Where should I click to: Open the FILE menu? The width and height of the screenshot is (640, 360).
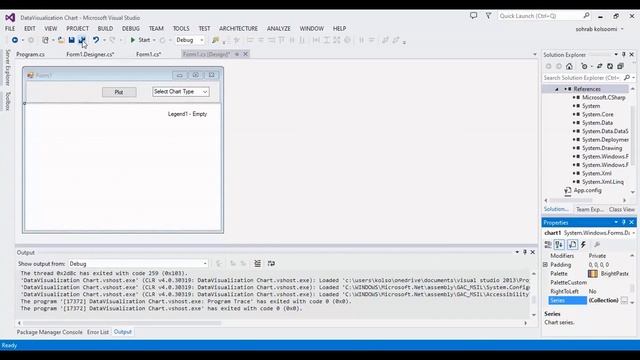(10, 29)
